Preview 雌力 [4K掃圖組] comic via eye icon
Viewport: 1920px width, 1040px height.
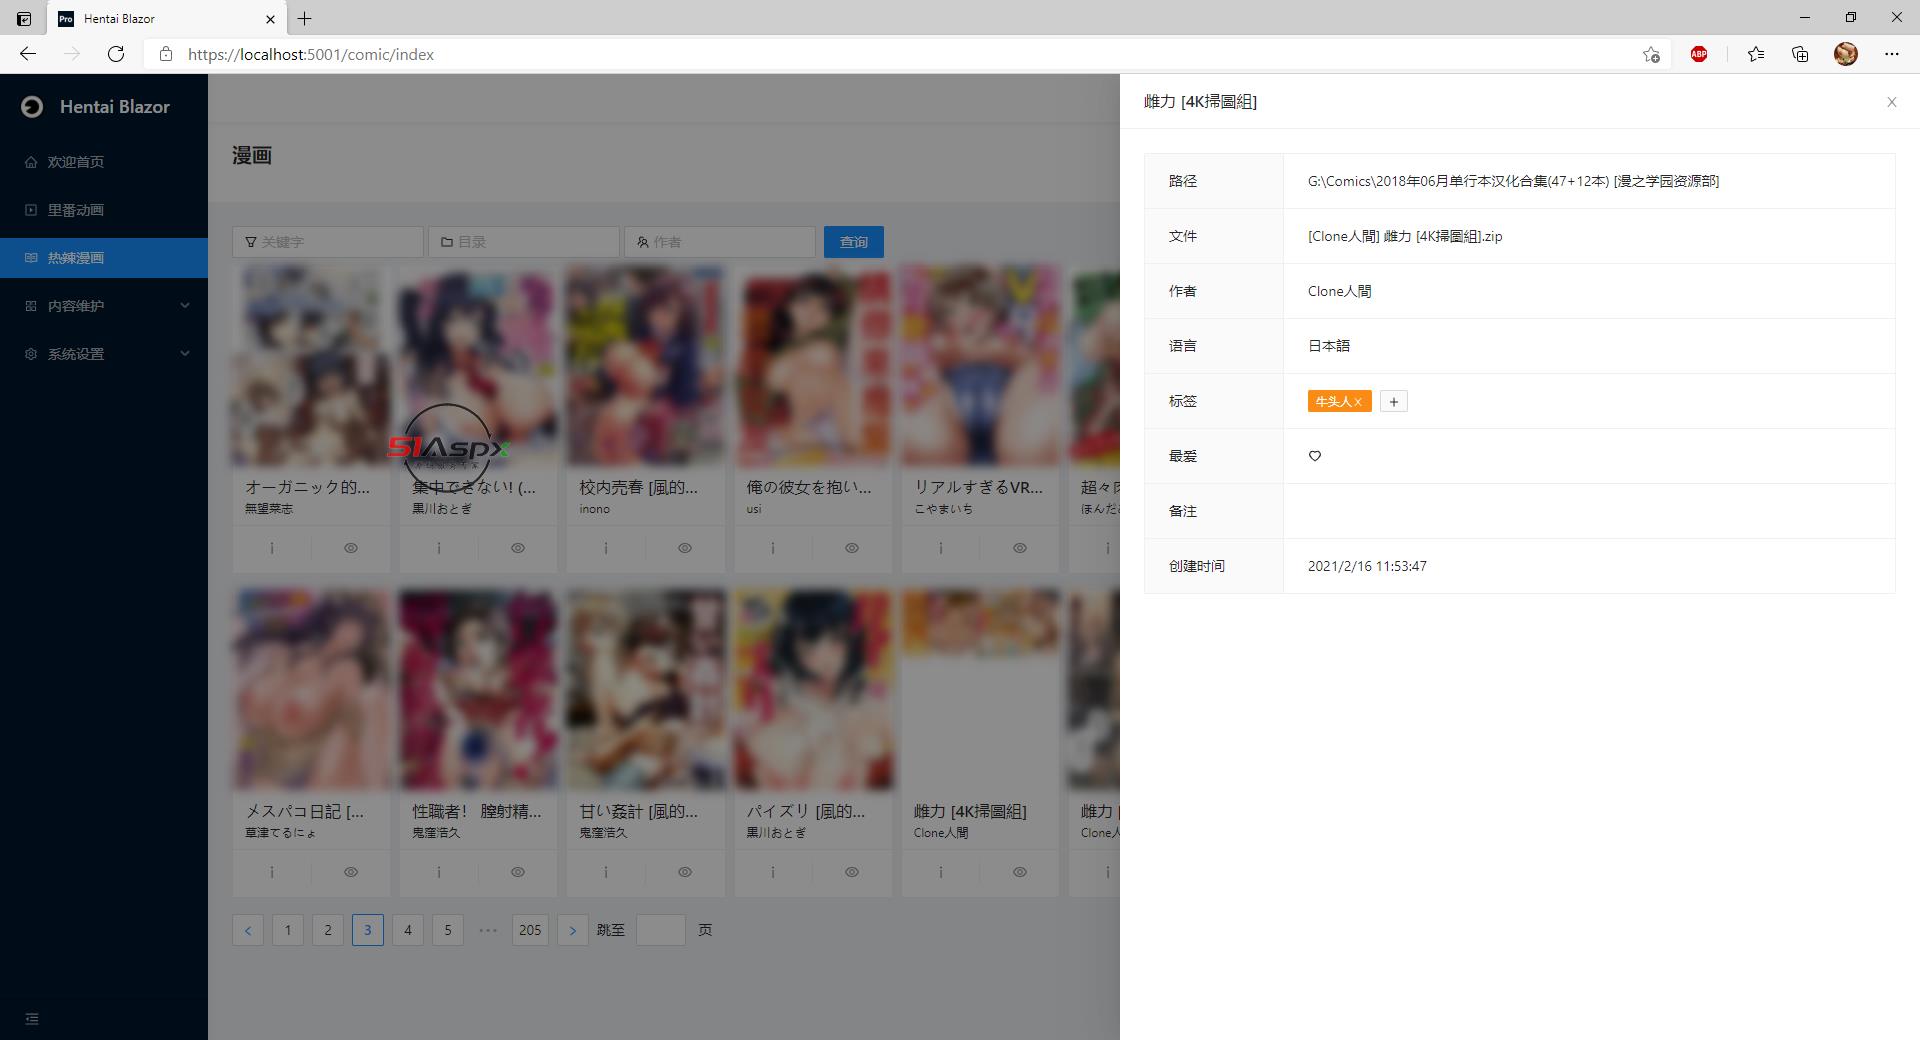(1020, 872)
